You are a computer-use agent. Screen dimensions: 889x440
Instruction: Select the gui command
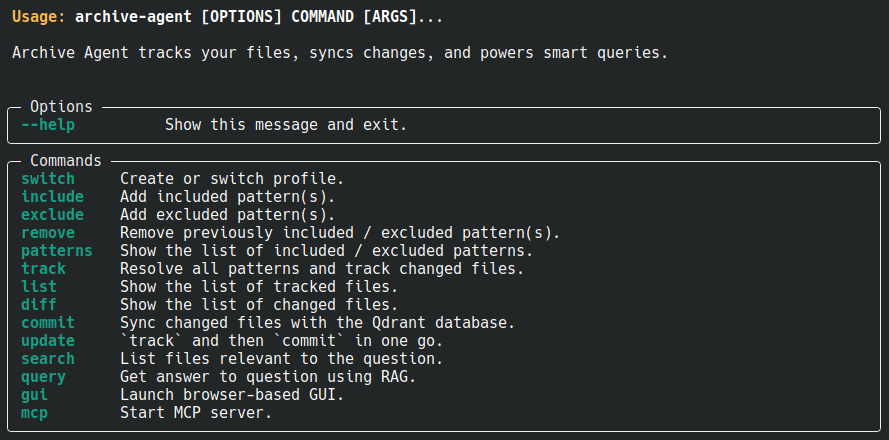[34, 395]
